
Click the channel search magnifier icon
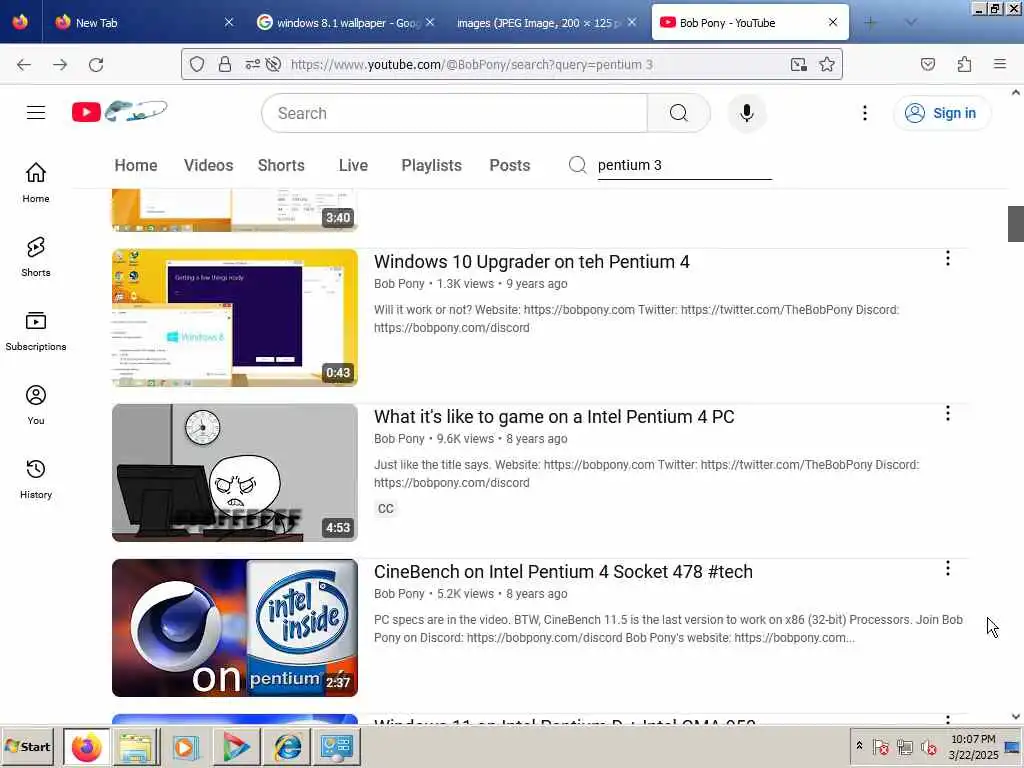(x=577, y=165)
